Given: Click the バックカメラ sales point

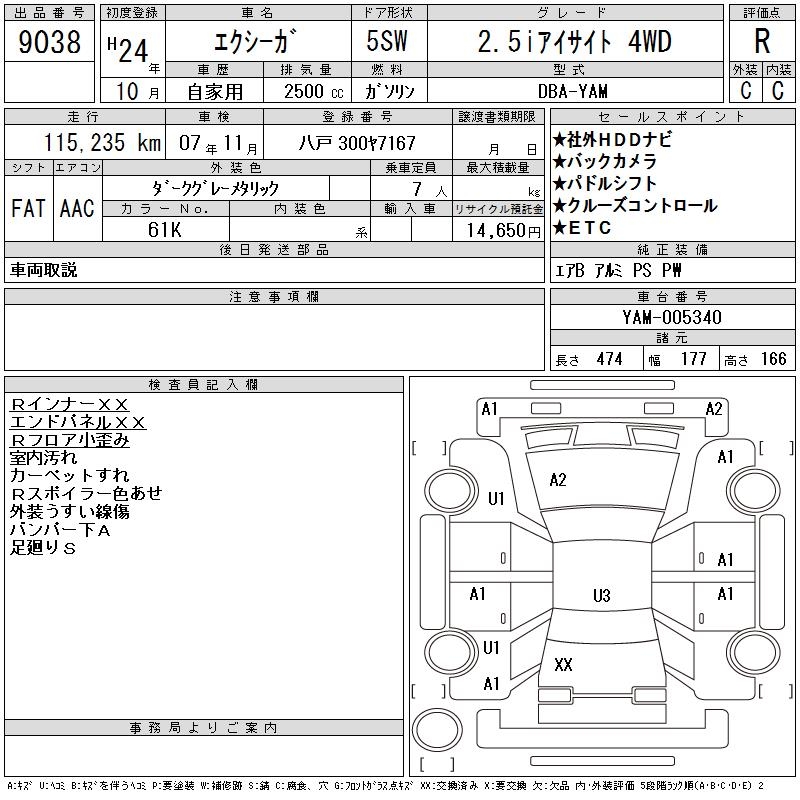Looking at the screenshot, I should pos(605,162).
